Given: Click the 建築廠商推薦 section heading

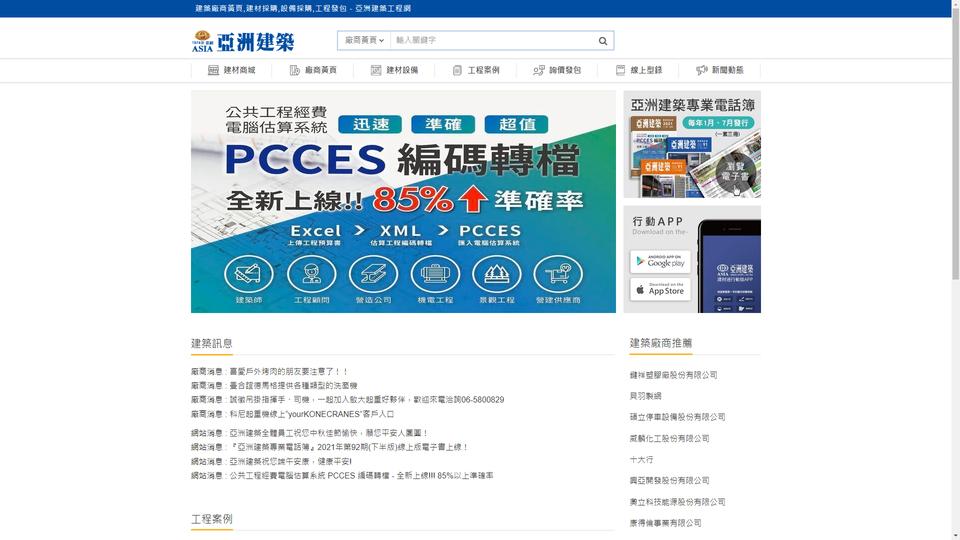Looking at the screenshot, I should (661, 343).
